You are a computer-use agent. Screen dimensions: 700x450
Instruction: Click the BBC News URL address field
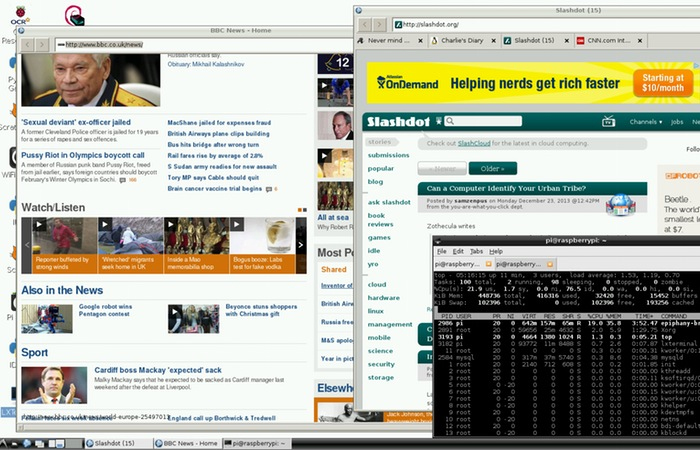205,45
